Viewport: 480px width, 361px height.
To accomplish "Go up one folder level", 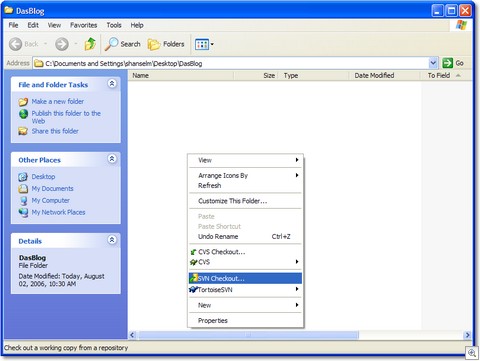I will 90,44.
